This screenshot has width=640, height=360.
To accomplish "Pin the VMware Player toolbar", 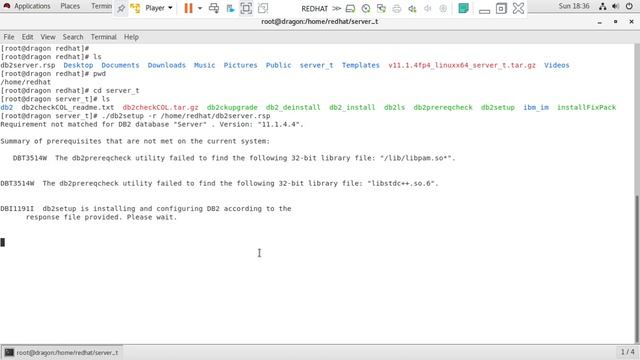I will (121, 8).
